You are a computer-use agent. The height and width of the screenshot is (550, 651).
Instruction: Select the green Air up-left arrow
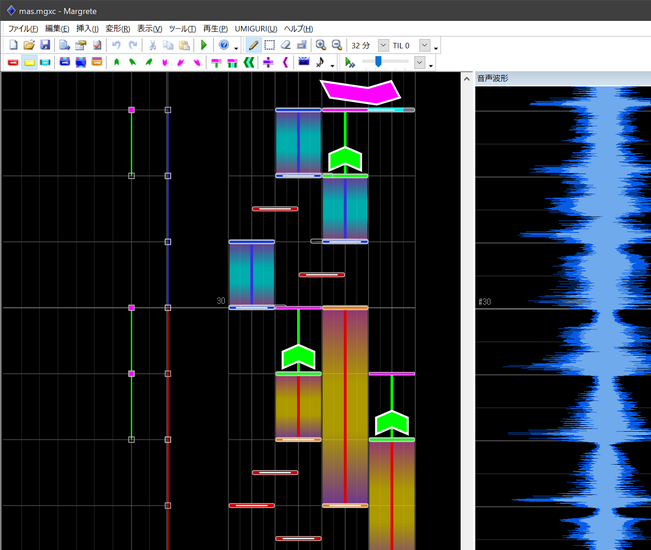(x=132, y=62)
